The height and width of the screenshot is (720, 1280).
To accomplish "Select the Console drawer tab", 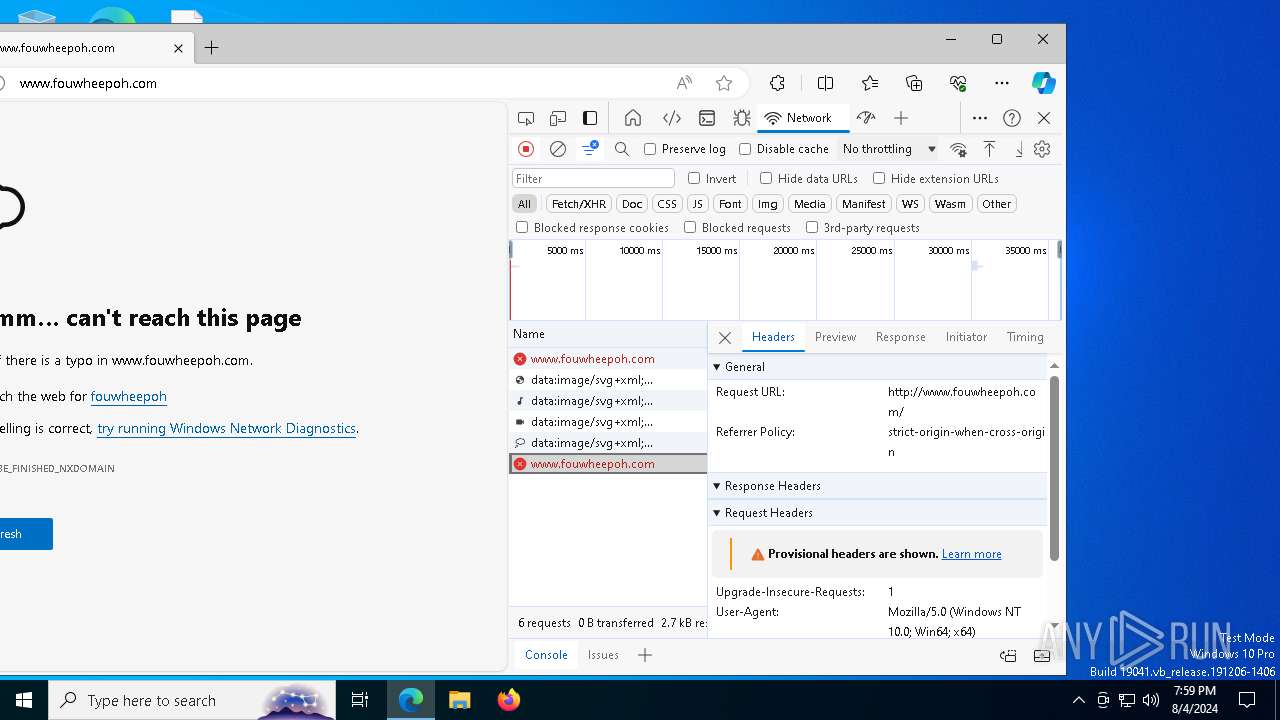I will click(x=546, y=655).
